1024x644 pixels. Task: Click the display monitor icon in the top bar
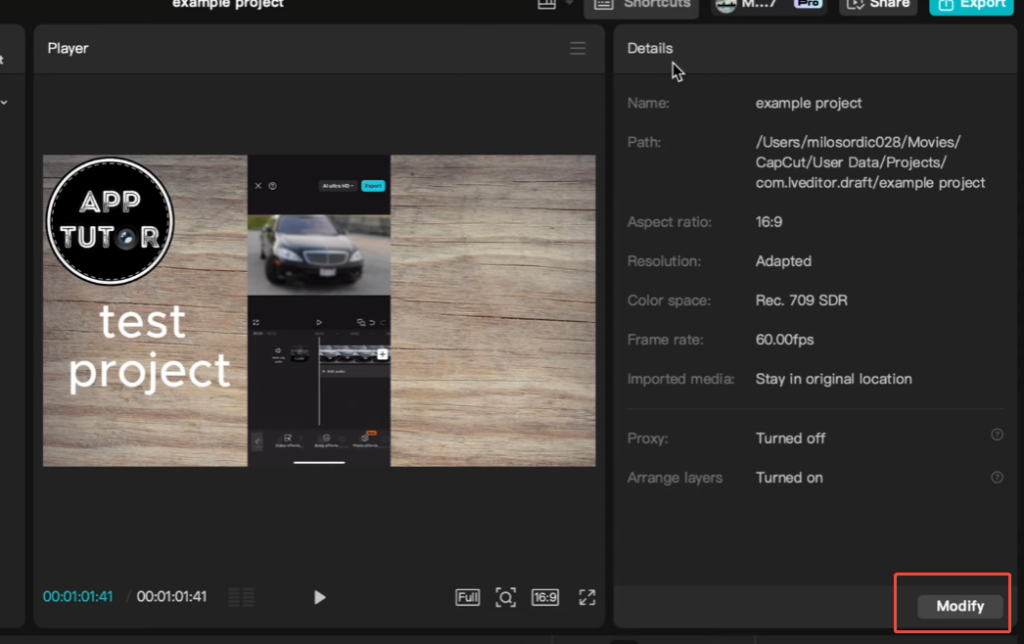click(545, 5)
